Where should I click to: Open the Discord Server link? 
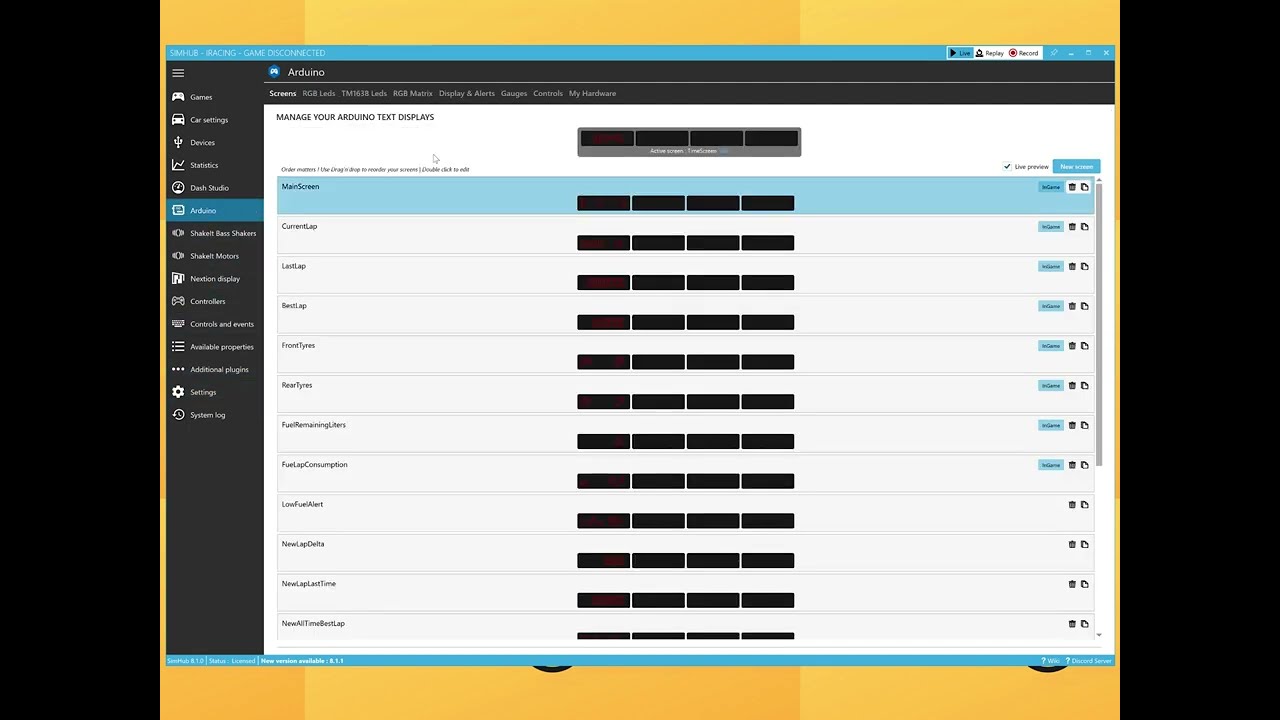click(x=1089, y=661)
